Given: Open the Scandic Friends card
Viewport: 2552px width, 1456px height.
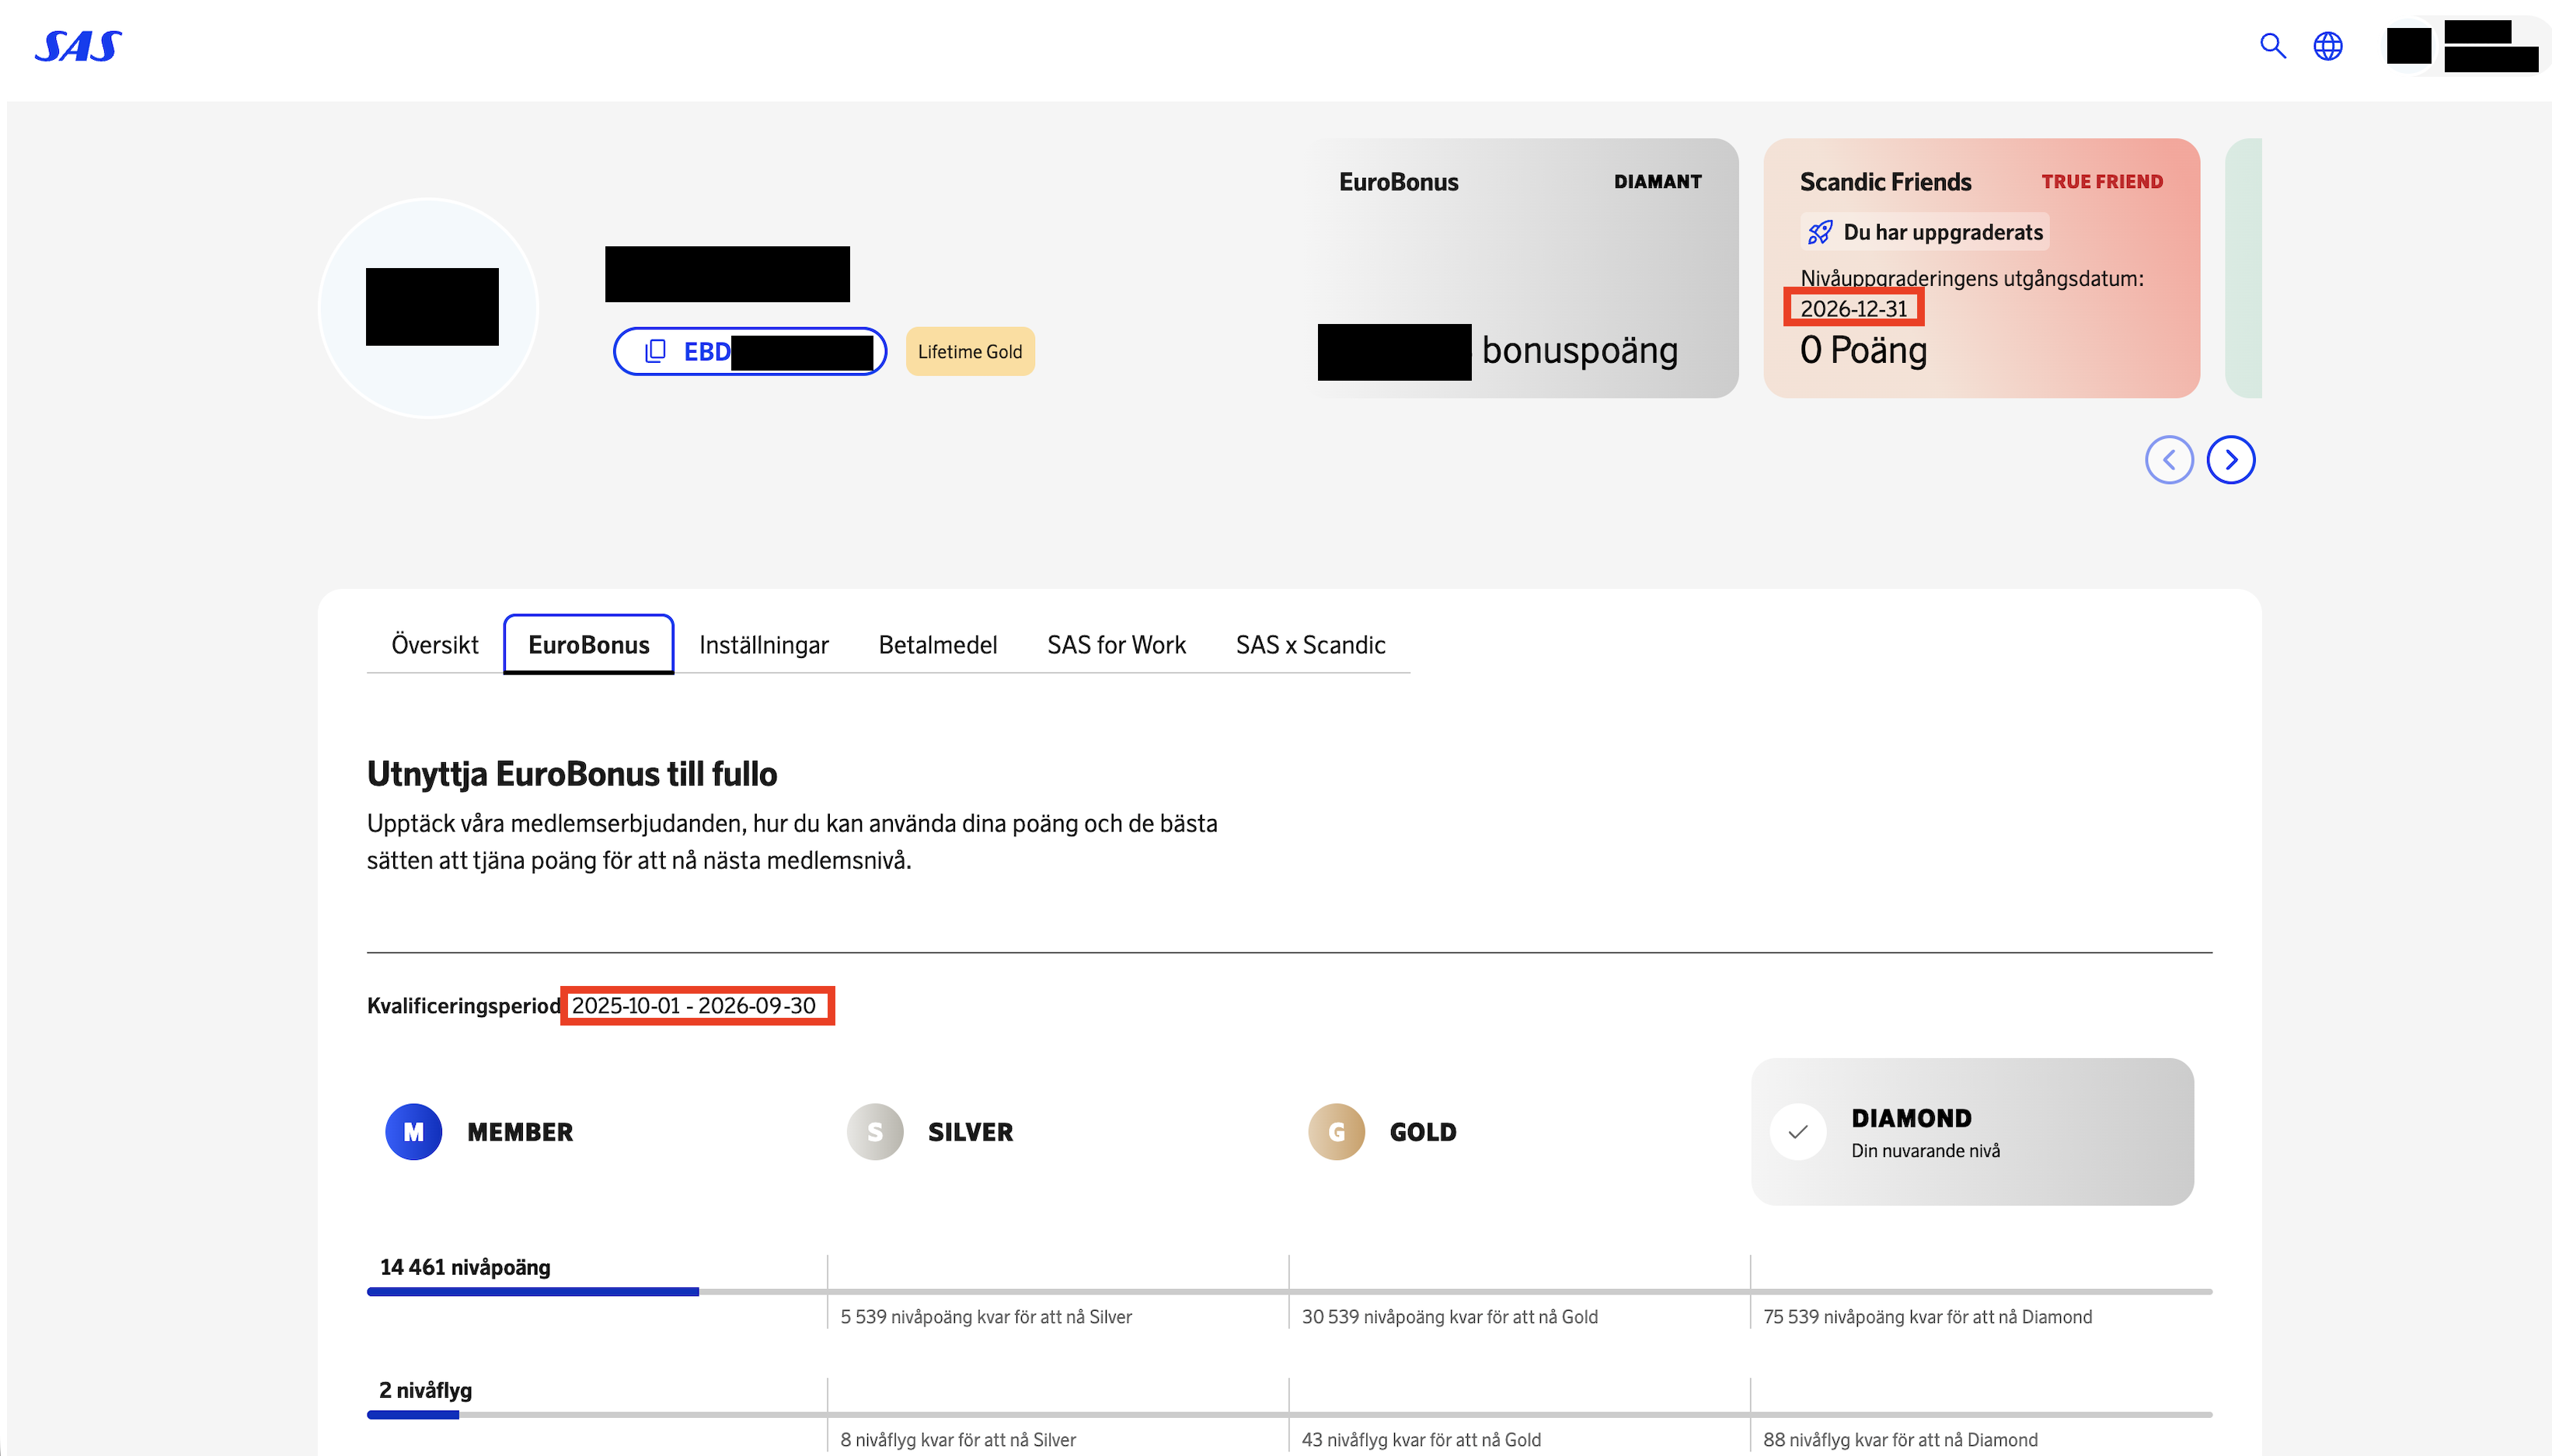Looking at the screenshot, I should [x=1982, y=268].
